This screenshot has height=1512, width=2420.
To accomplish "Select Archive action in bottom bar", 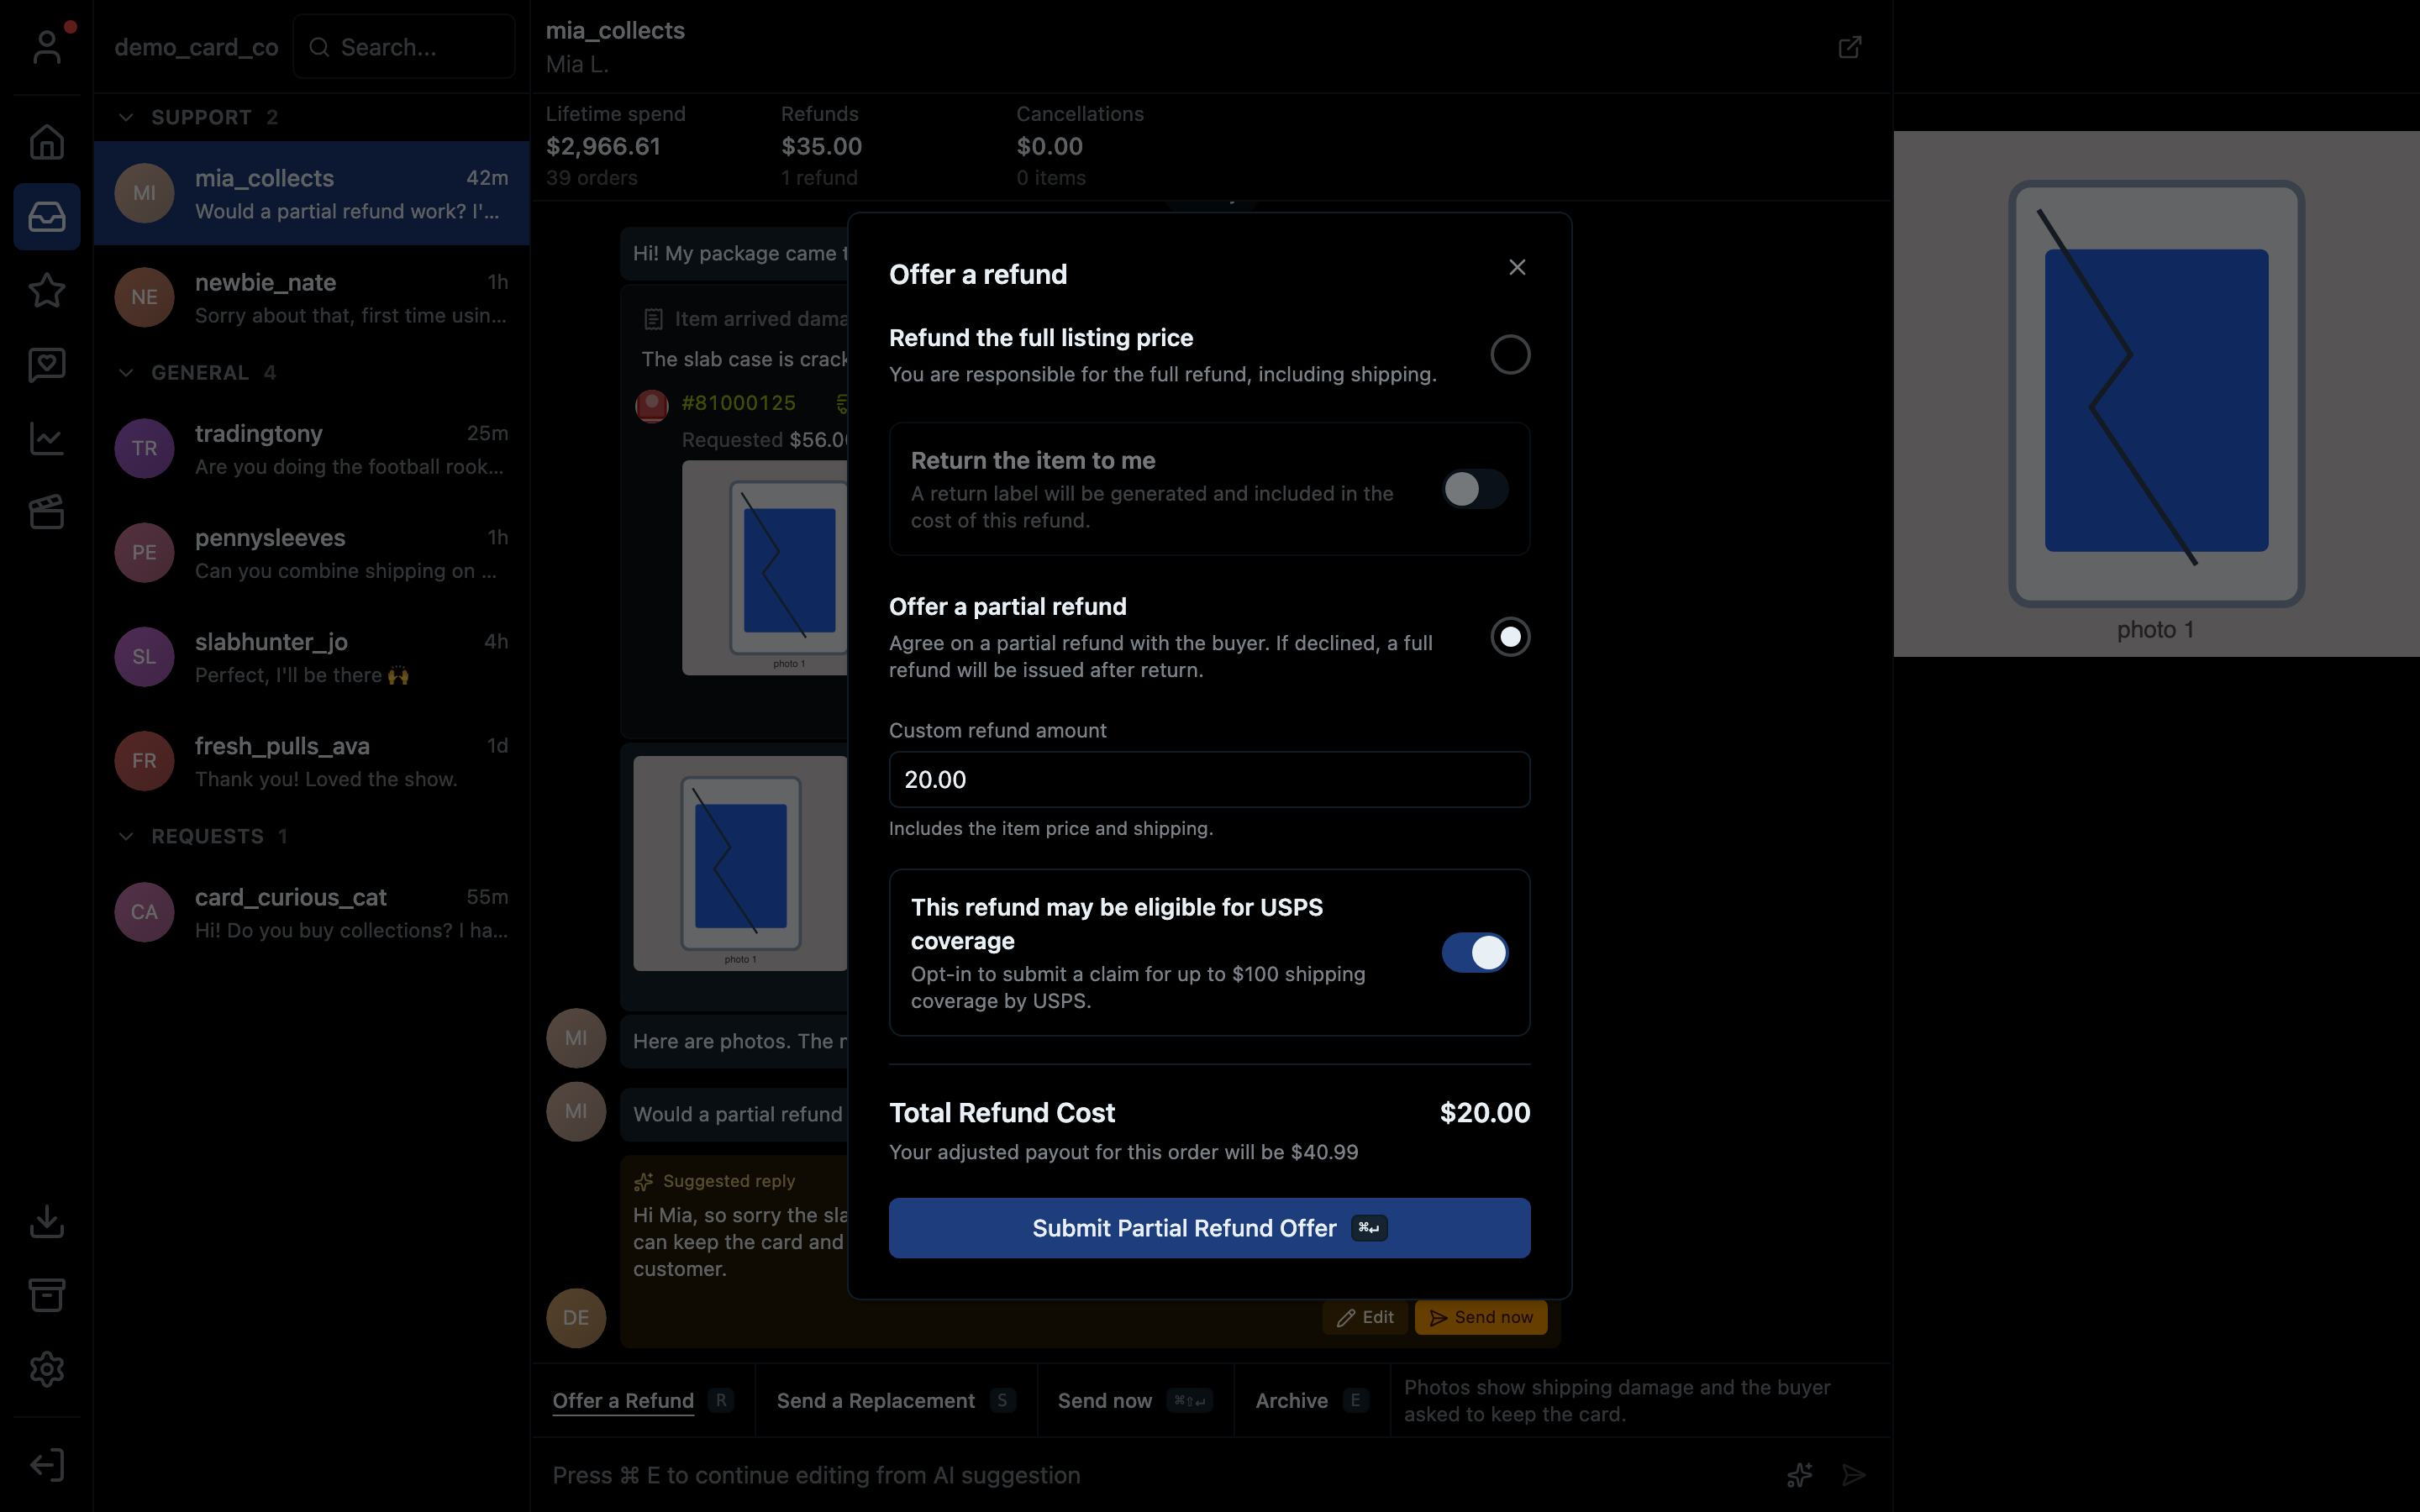I will point(1311,1400).
